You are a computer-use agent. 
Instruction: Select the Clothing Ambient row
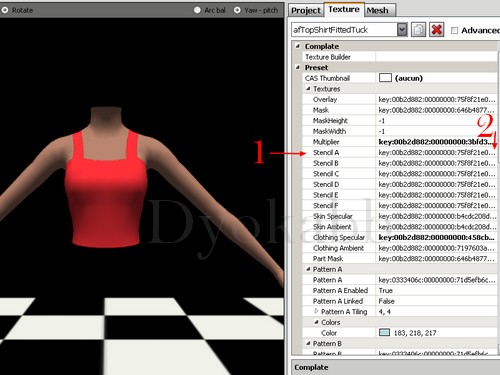tap(400, 248)
